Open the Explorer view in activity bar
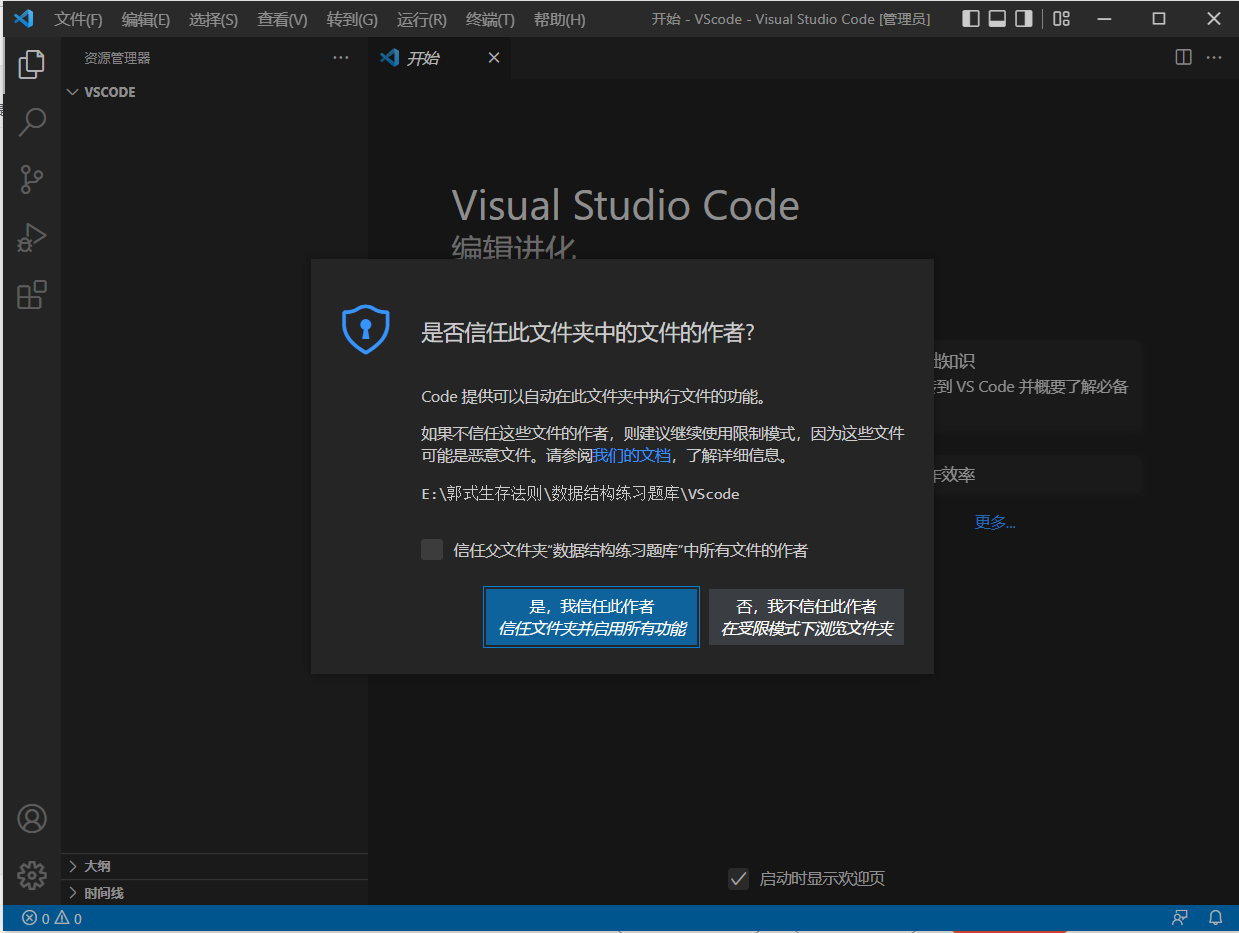The width and height of the screenshot is (1239, 933). [32, 65]
